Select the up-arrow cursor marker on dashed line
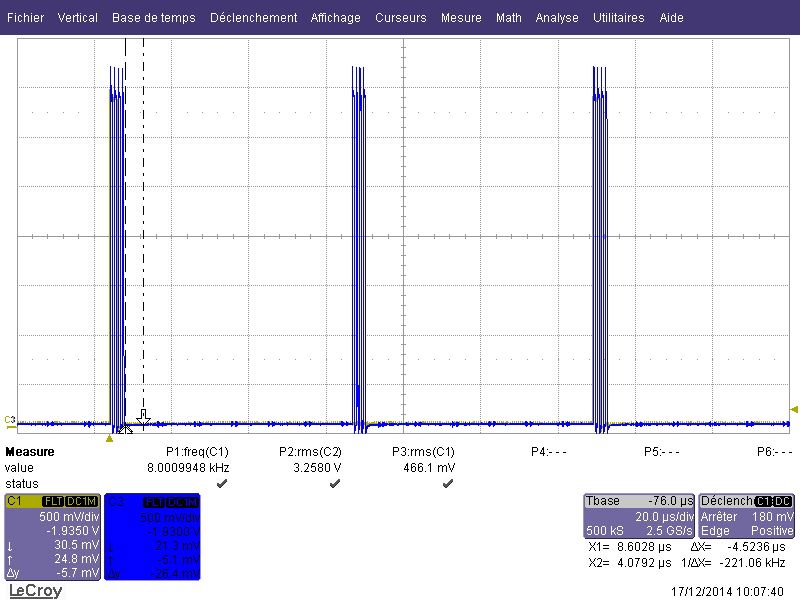800x600 pixels. coord(125,430)
